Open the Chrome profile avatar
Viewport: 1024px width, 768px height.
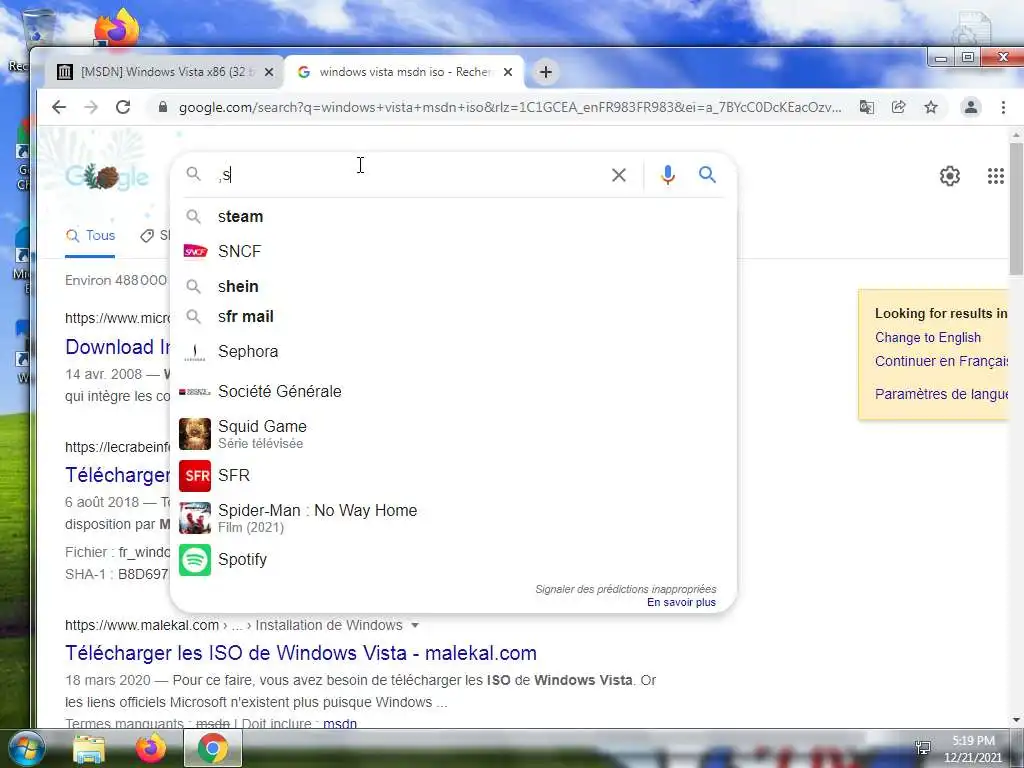pos(971,107)
